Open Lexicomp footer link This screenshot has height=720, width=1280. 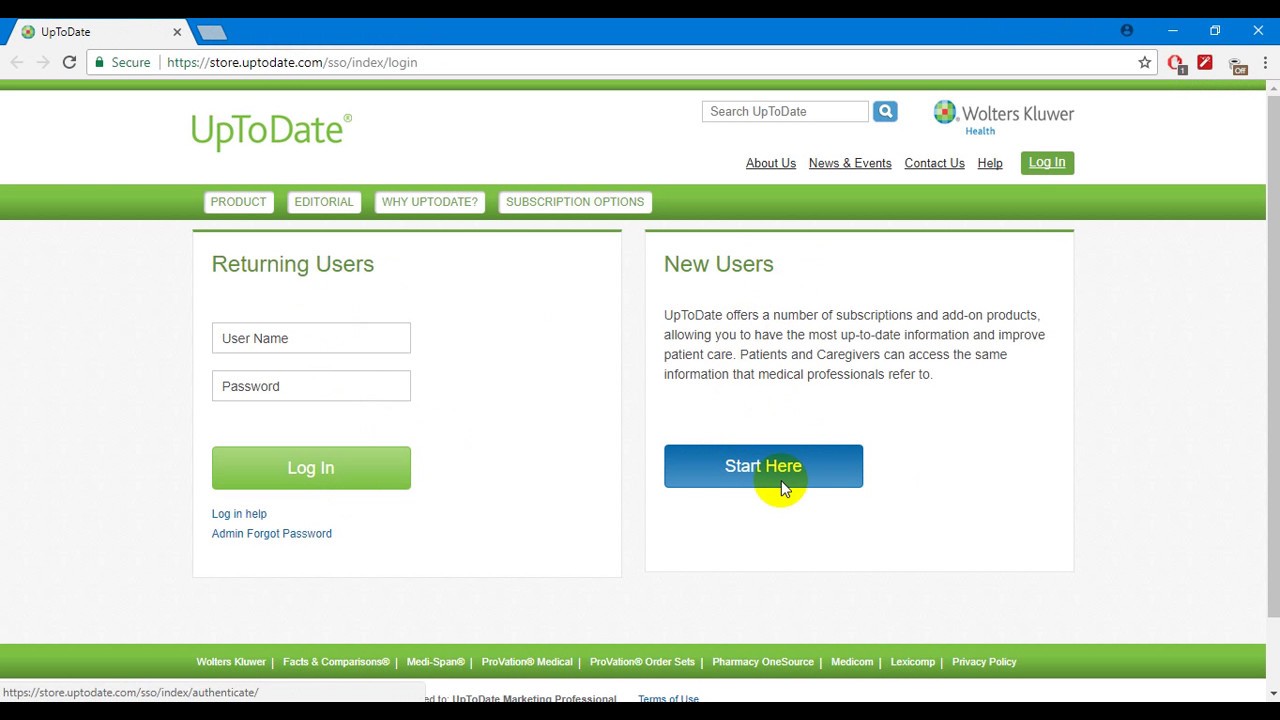(x=913, y=662)
